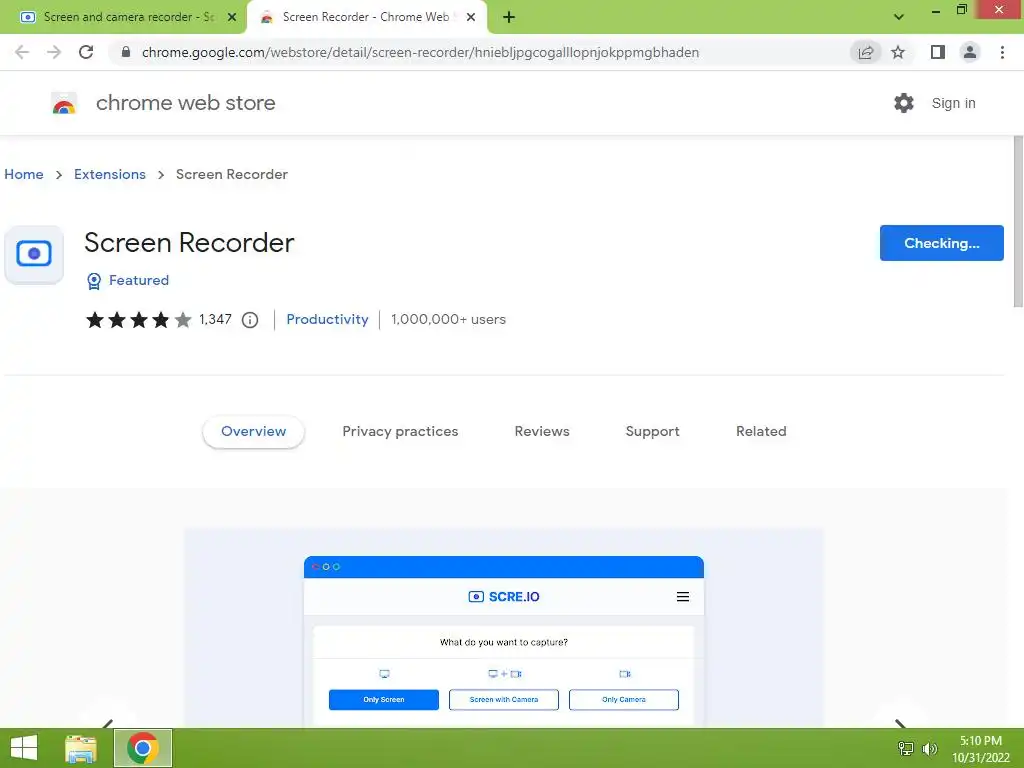
Task: Go to Home breadcrumb
Action: click(x=24, y=174)
